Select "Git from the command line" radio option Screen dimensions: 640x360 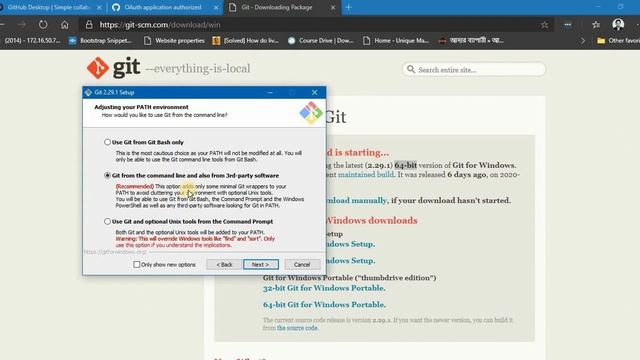click(107, 176)
